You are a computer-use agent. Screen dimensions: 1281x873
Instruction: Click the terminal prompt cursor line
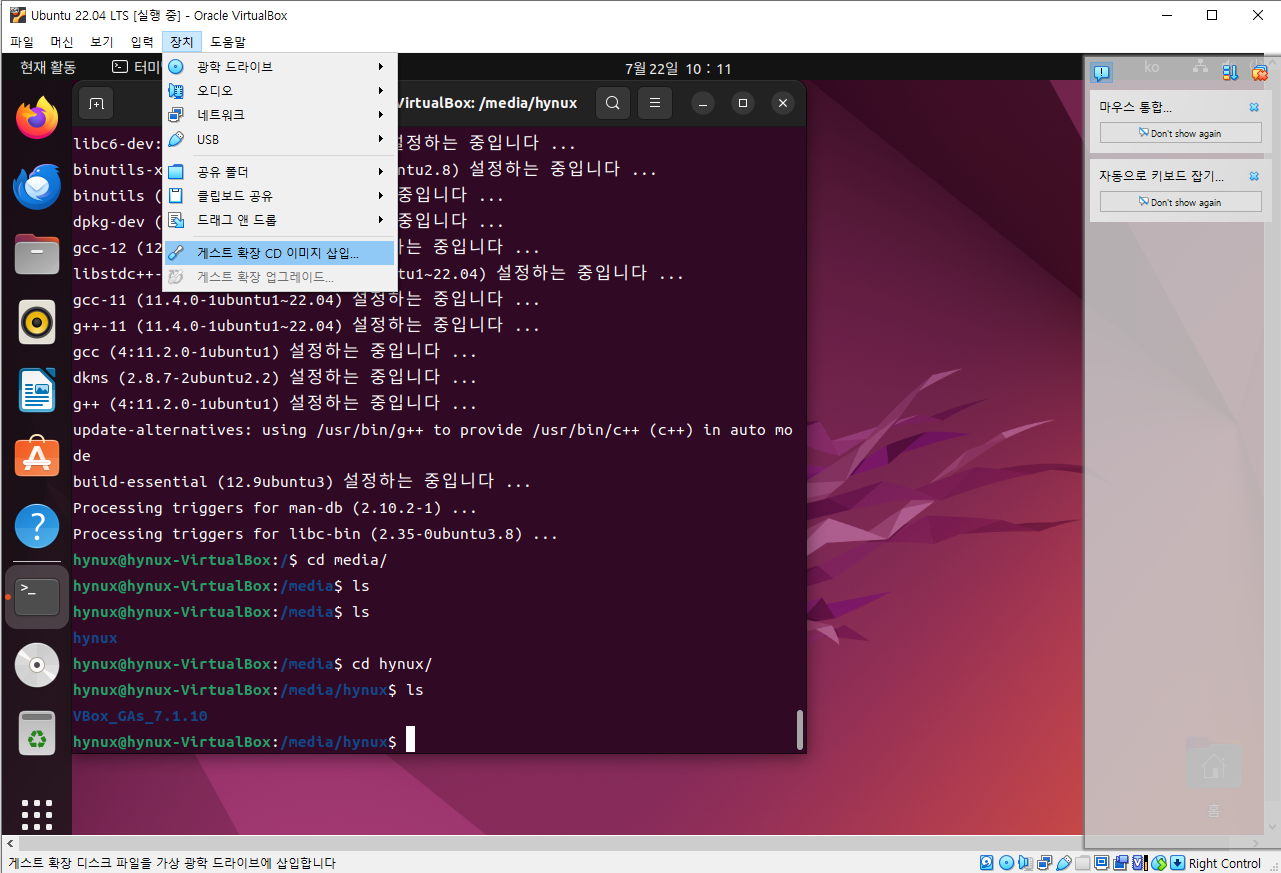pyautogui.click(x=243, y=742)
